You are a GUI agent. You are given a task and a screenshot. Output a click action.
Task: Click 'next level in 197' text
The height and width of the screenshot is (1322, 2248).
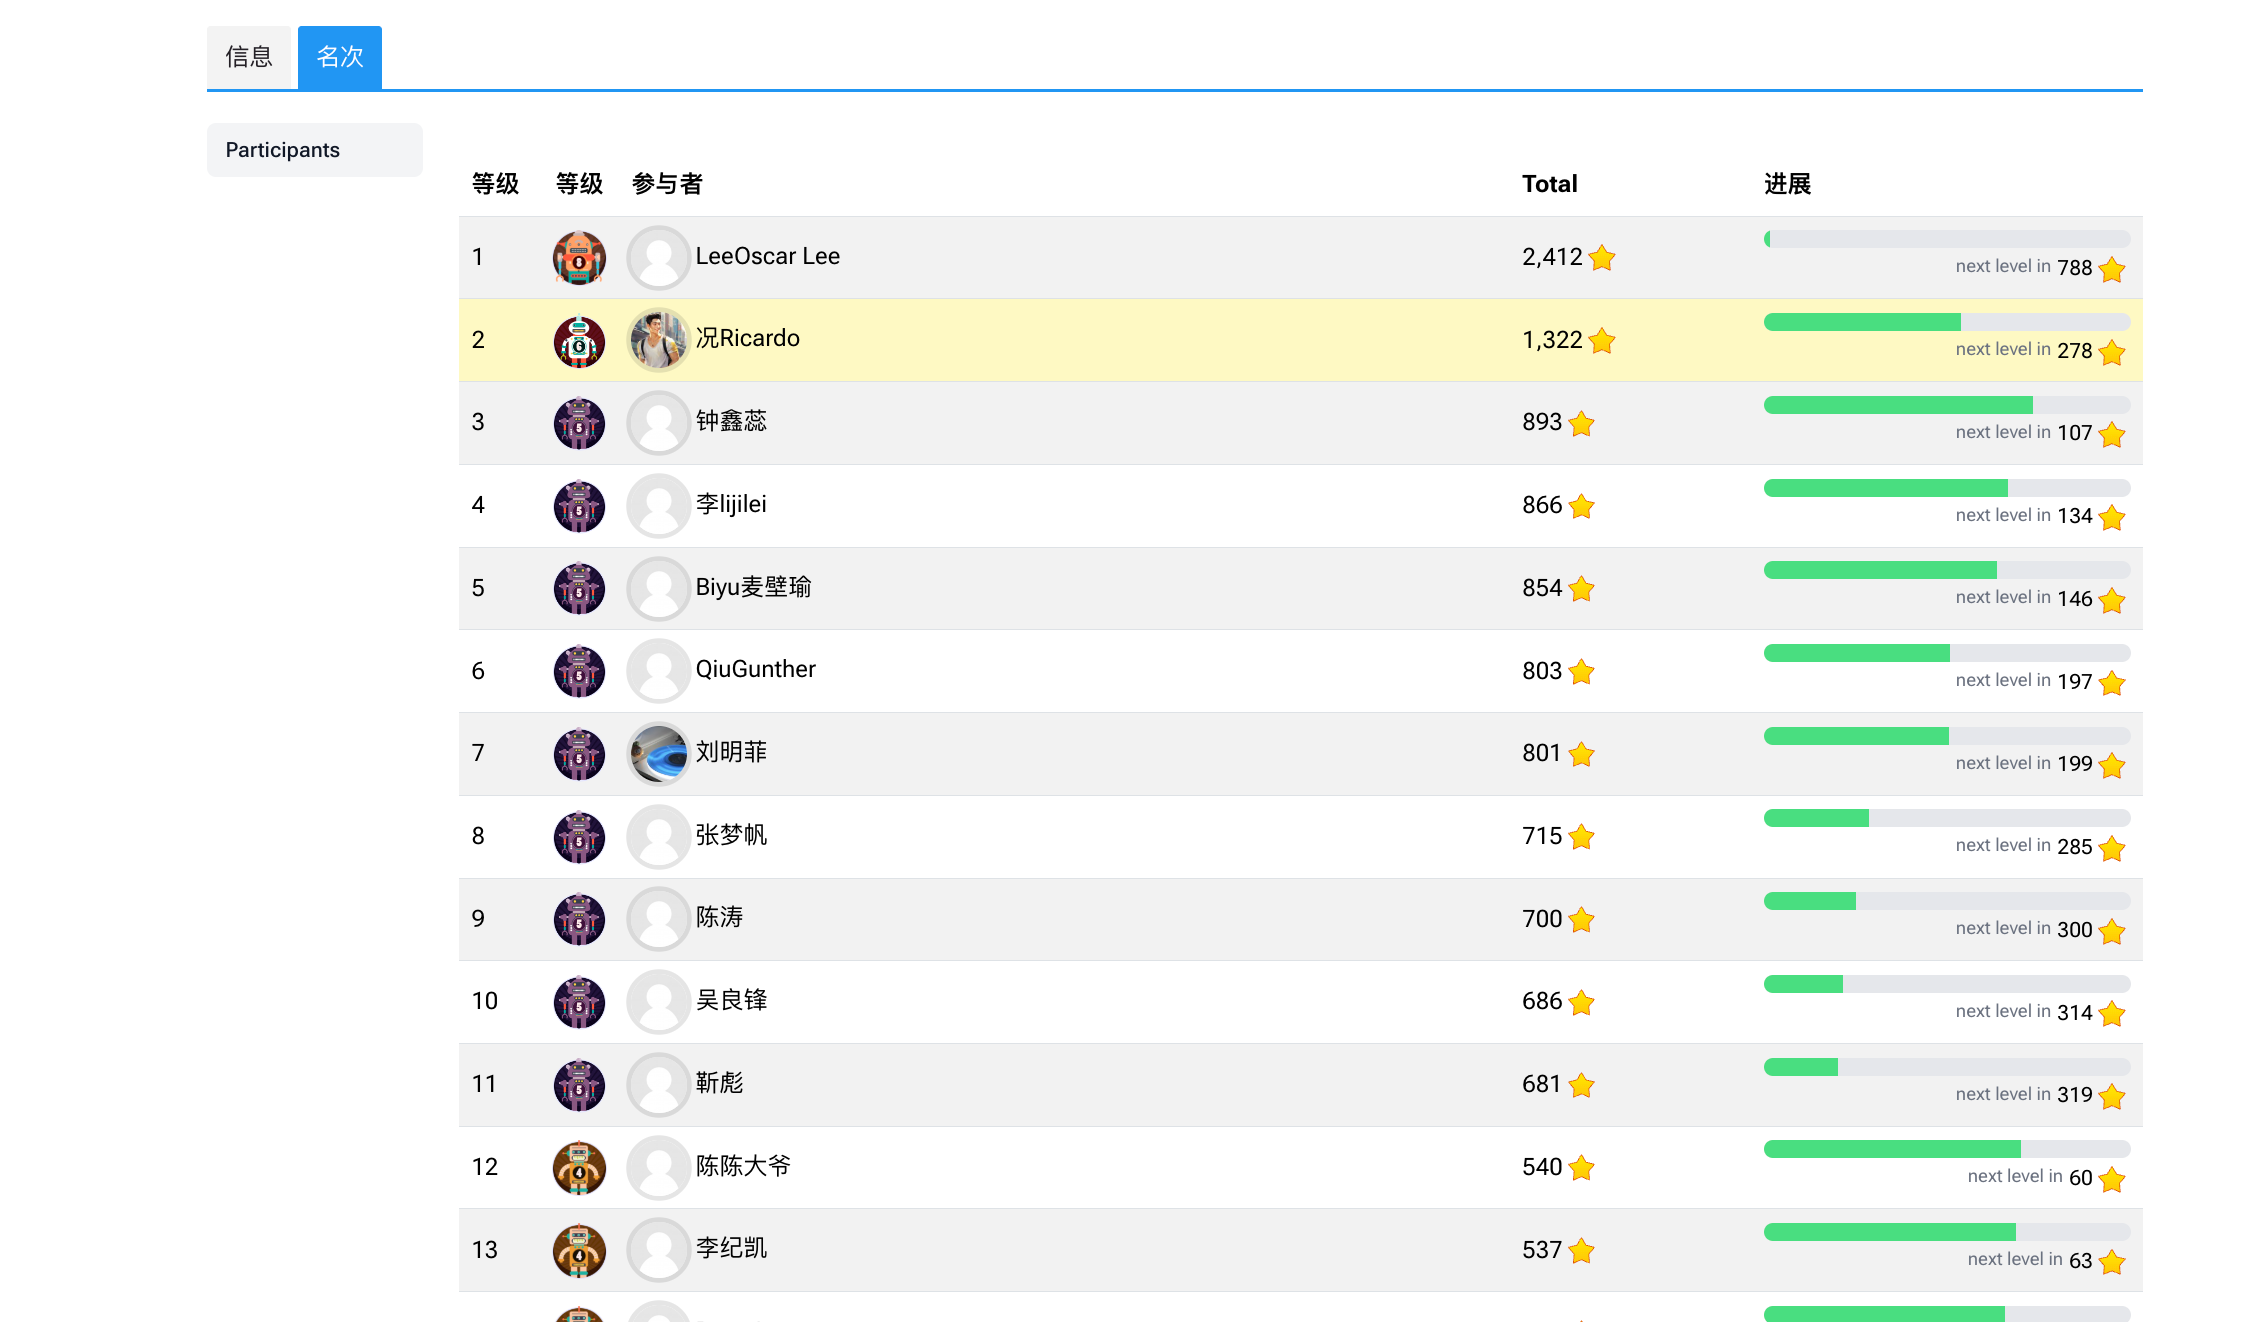point(2023,681)
